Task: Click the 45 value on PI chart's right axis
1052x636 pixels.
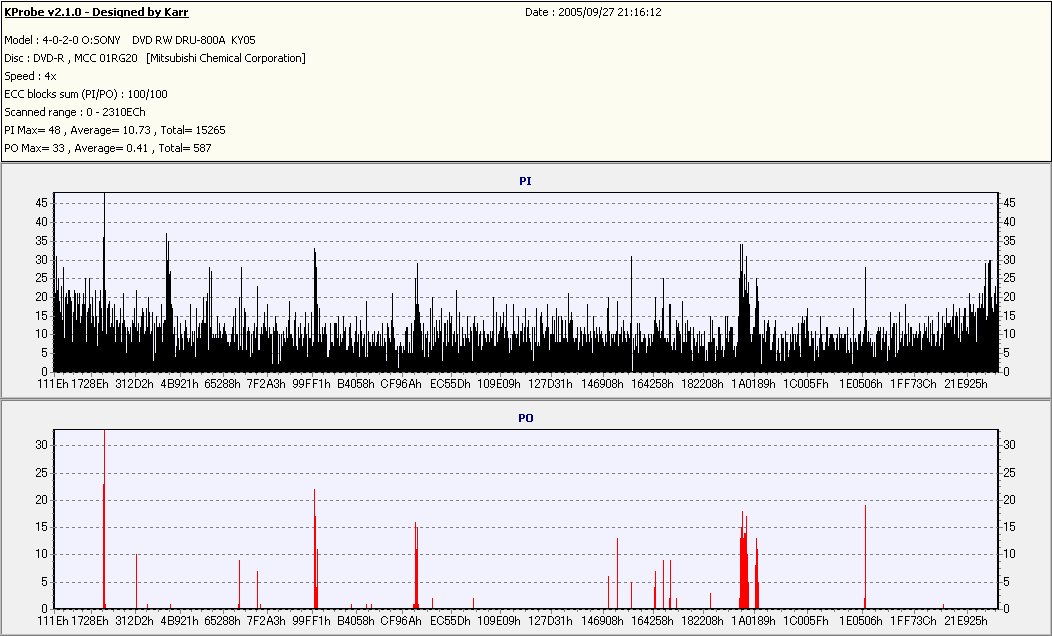Action: click(x=1009, y=203)
